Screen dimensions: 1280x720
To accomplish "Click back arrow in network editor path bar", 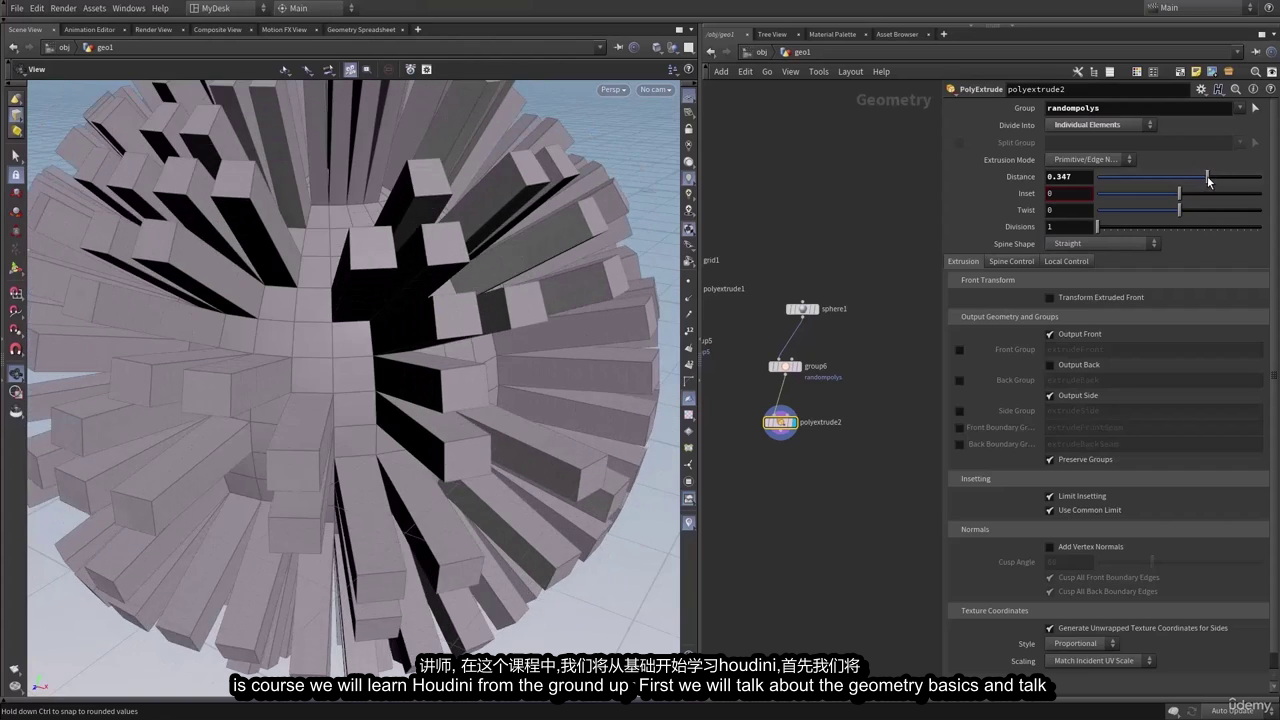I will (711, 52).
